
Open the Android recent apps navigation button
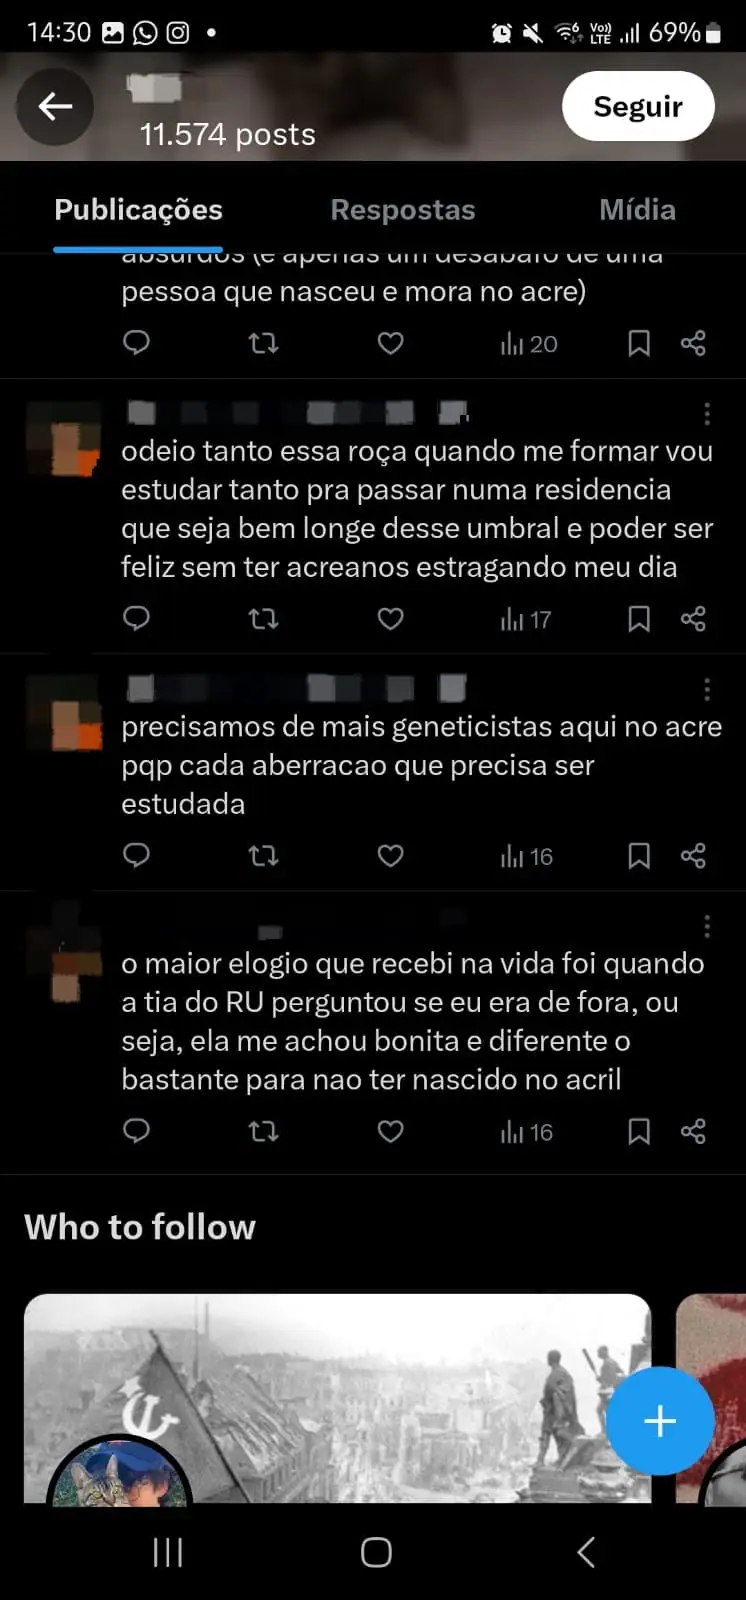pyautogui.click(x=168, y=1552)
